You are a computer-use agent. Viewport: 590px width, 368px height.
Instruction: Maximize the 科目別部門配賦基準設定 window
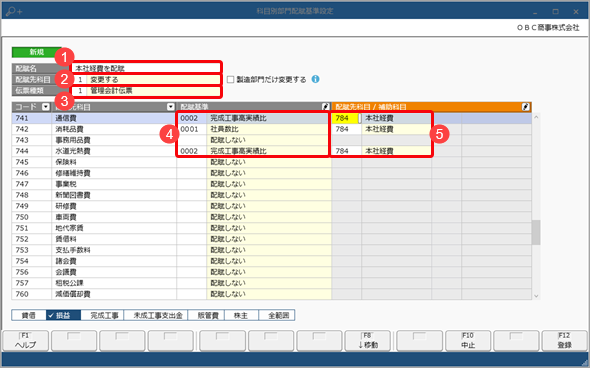point(555,12)
